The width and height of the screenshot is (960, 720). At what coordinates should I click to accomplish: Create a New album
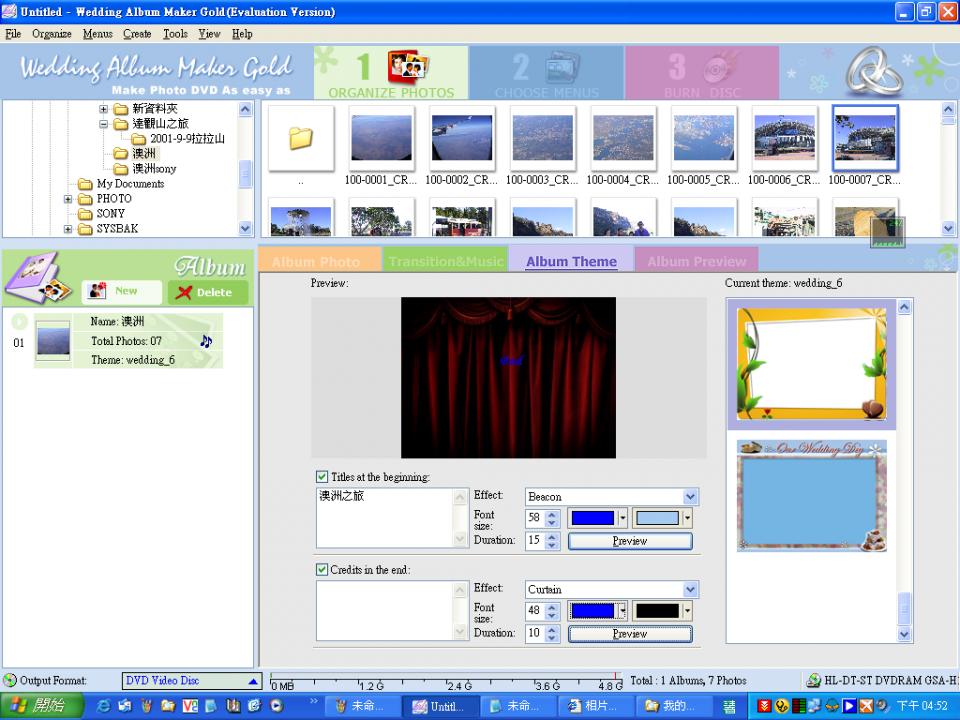121,291
